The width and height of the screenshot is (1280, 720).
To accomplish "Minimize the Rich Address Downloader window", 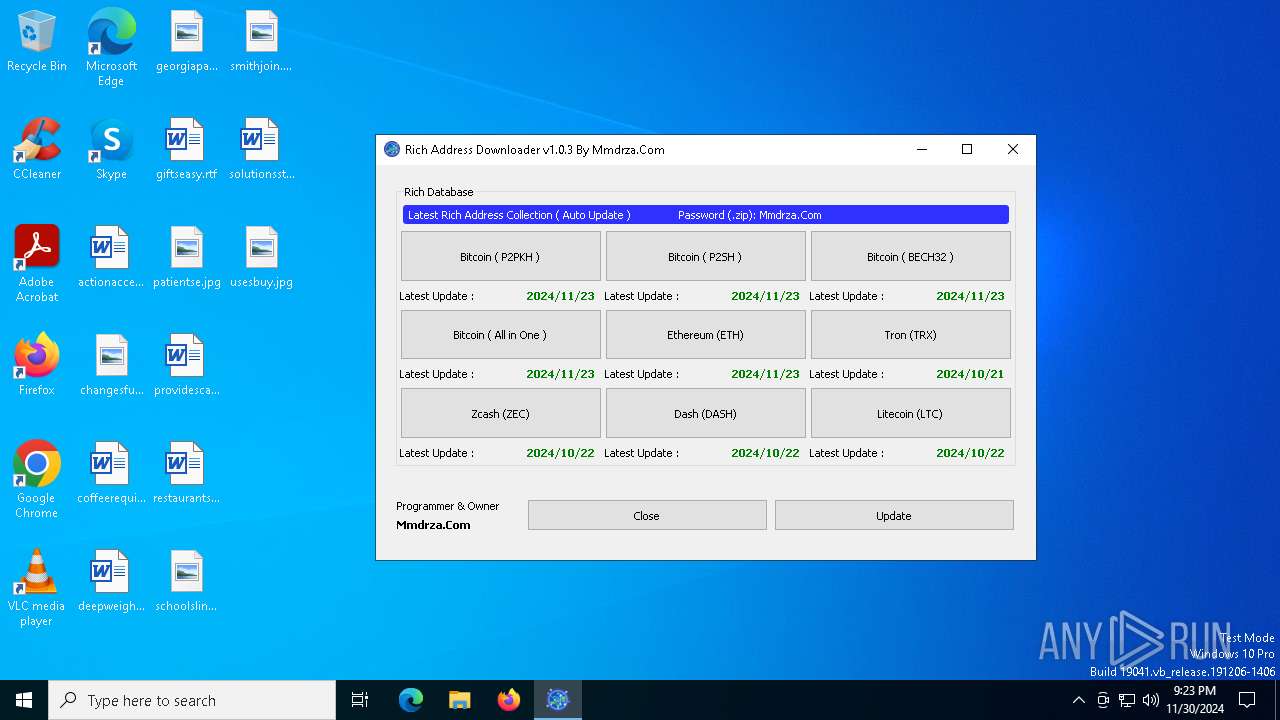I will [x=921, y=150].
